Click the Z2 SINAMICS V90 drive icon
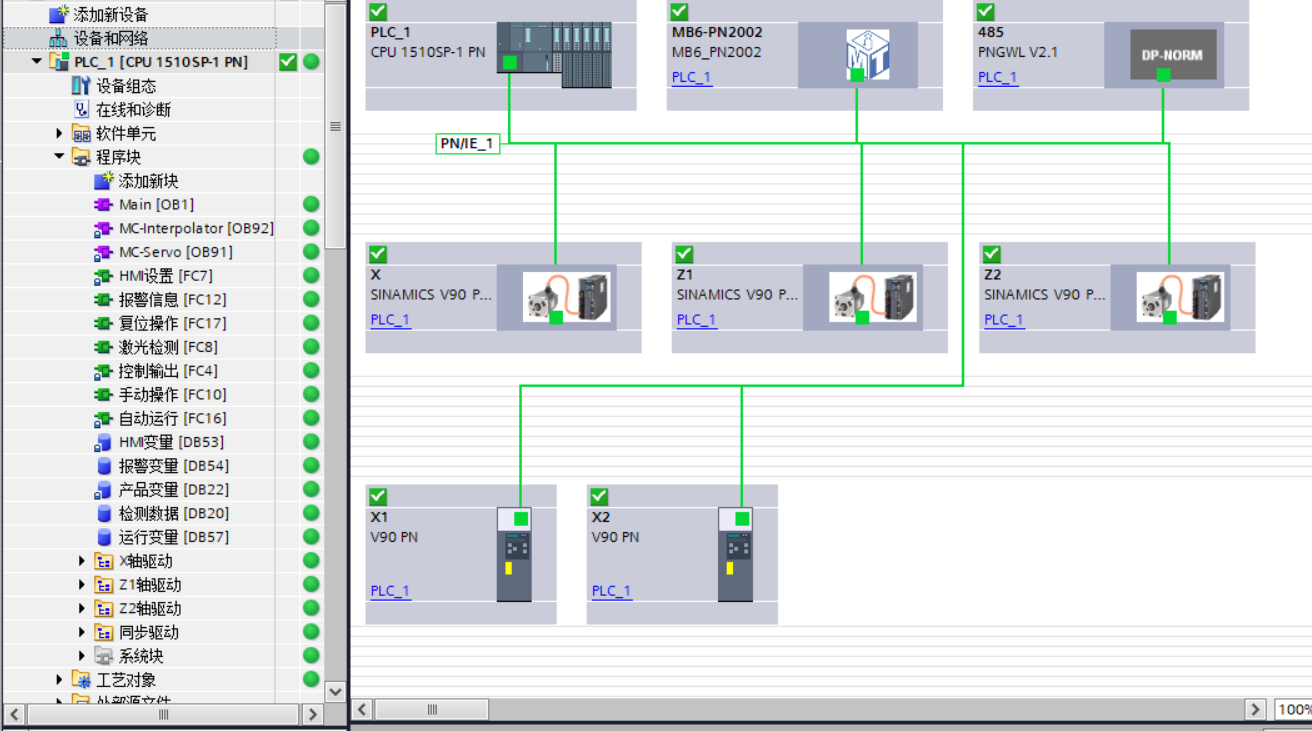The image size is (1312, 731). pyautogui.click(x=1181, y=297)
